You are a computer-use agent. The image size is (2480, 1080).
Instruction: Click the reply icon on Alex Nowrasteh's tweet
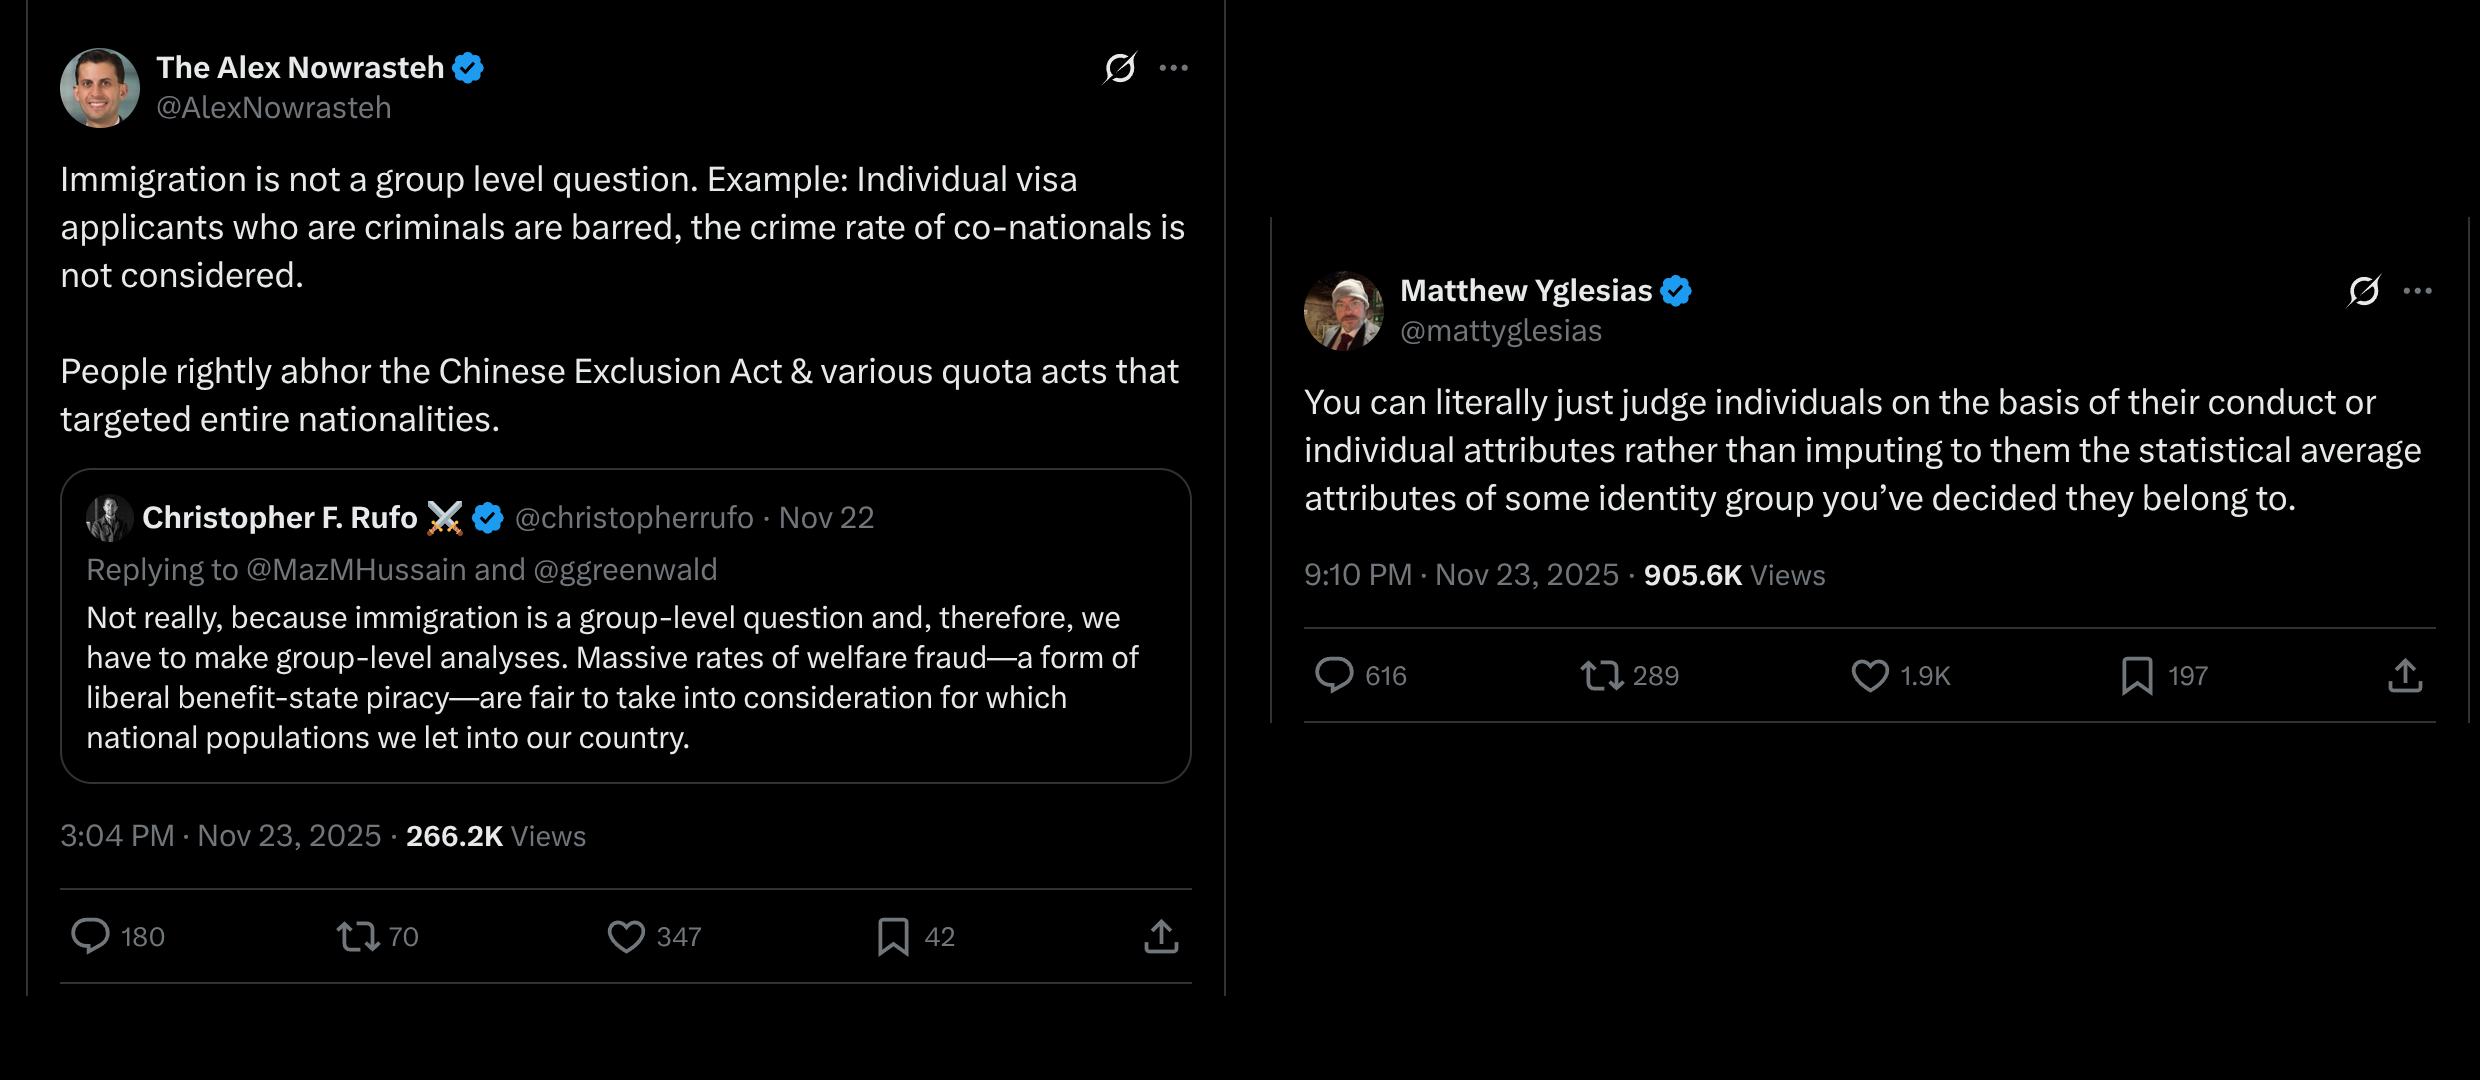tap(90, 936)
